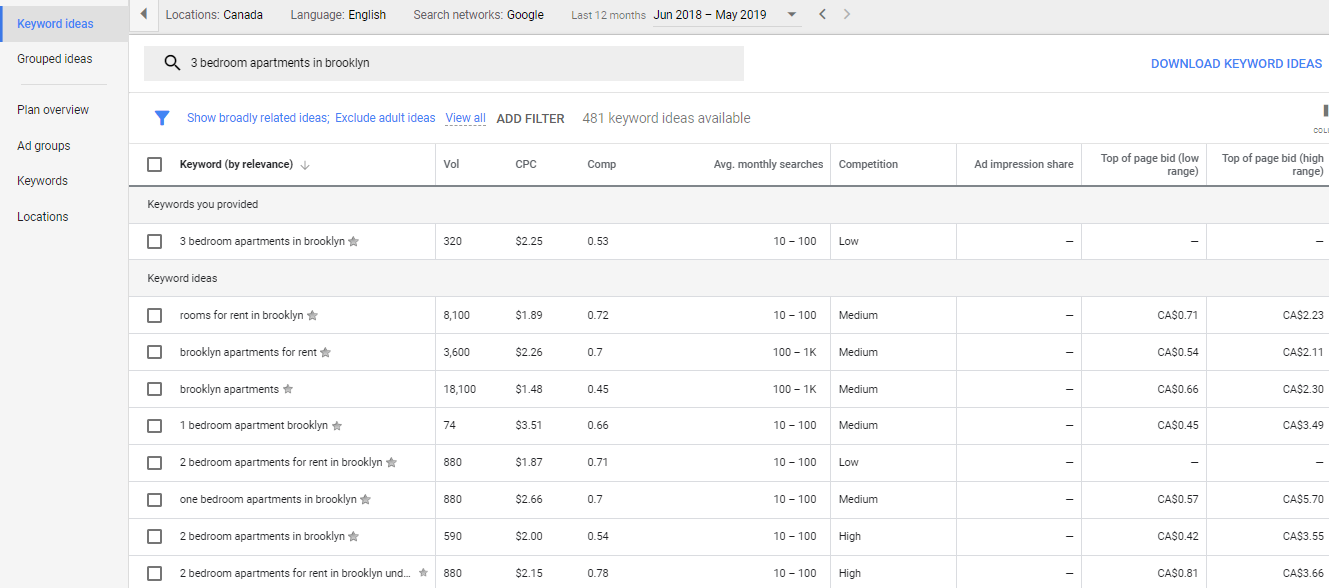Image resolution: width=1329 pixels, height=588 pixels.
Task: Click the Last 12 months label
Action: (x=608, y=16)
